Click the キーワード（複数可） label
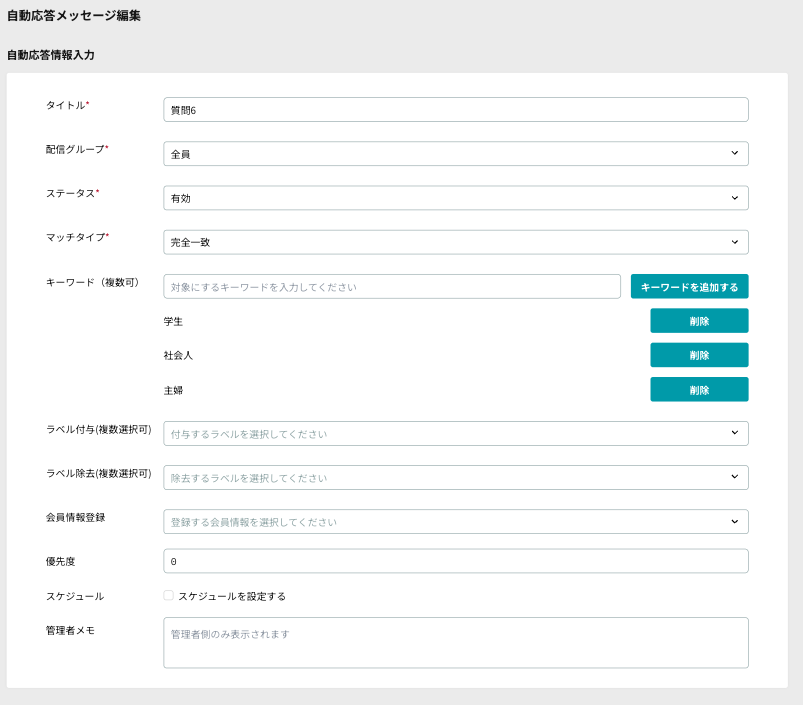This screenshot has width=803, height=705. pos(93,282)
